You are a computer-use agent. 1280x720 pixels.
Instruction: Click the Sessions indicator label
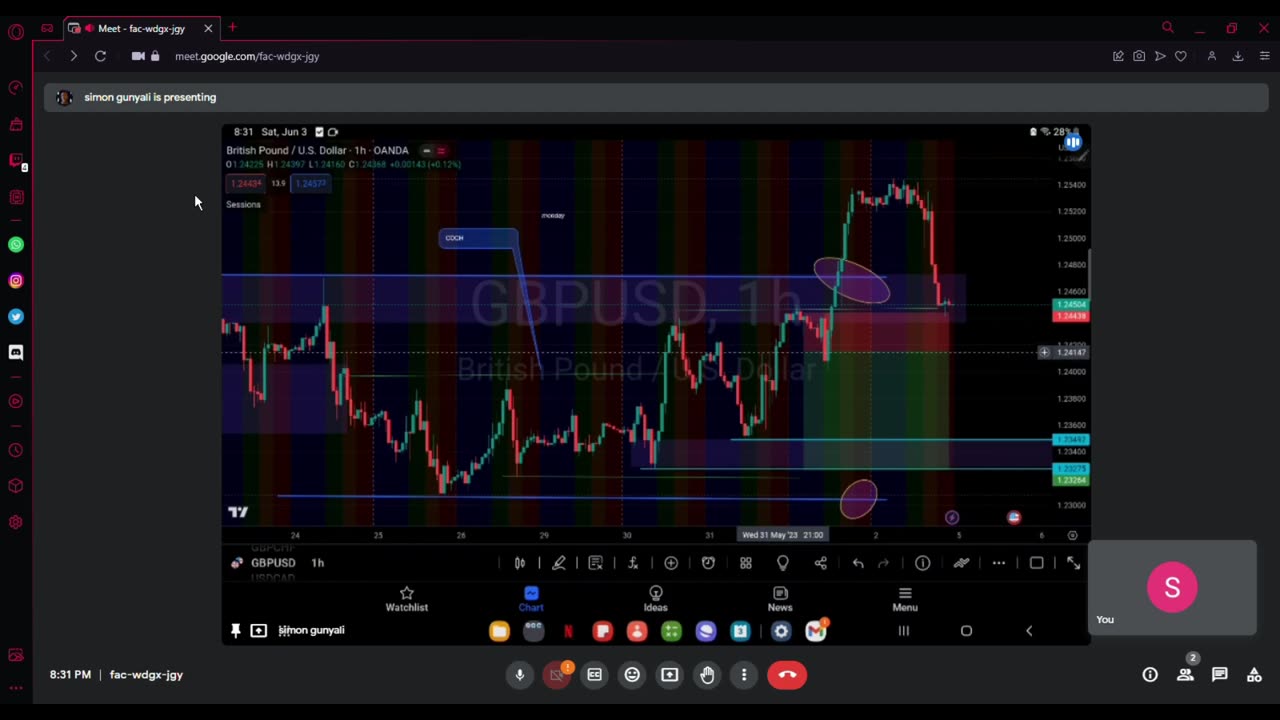[243, 204]
